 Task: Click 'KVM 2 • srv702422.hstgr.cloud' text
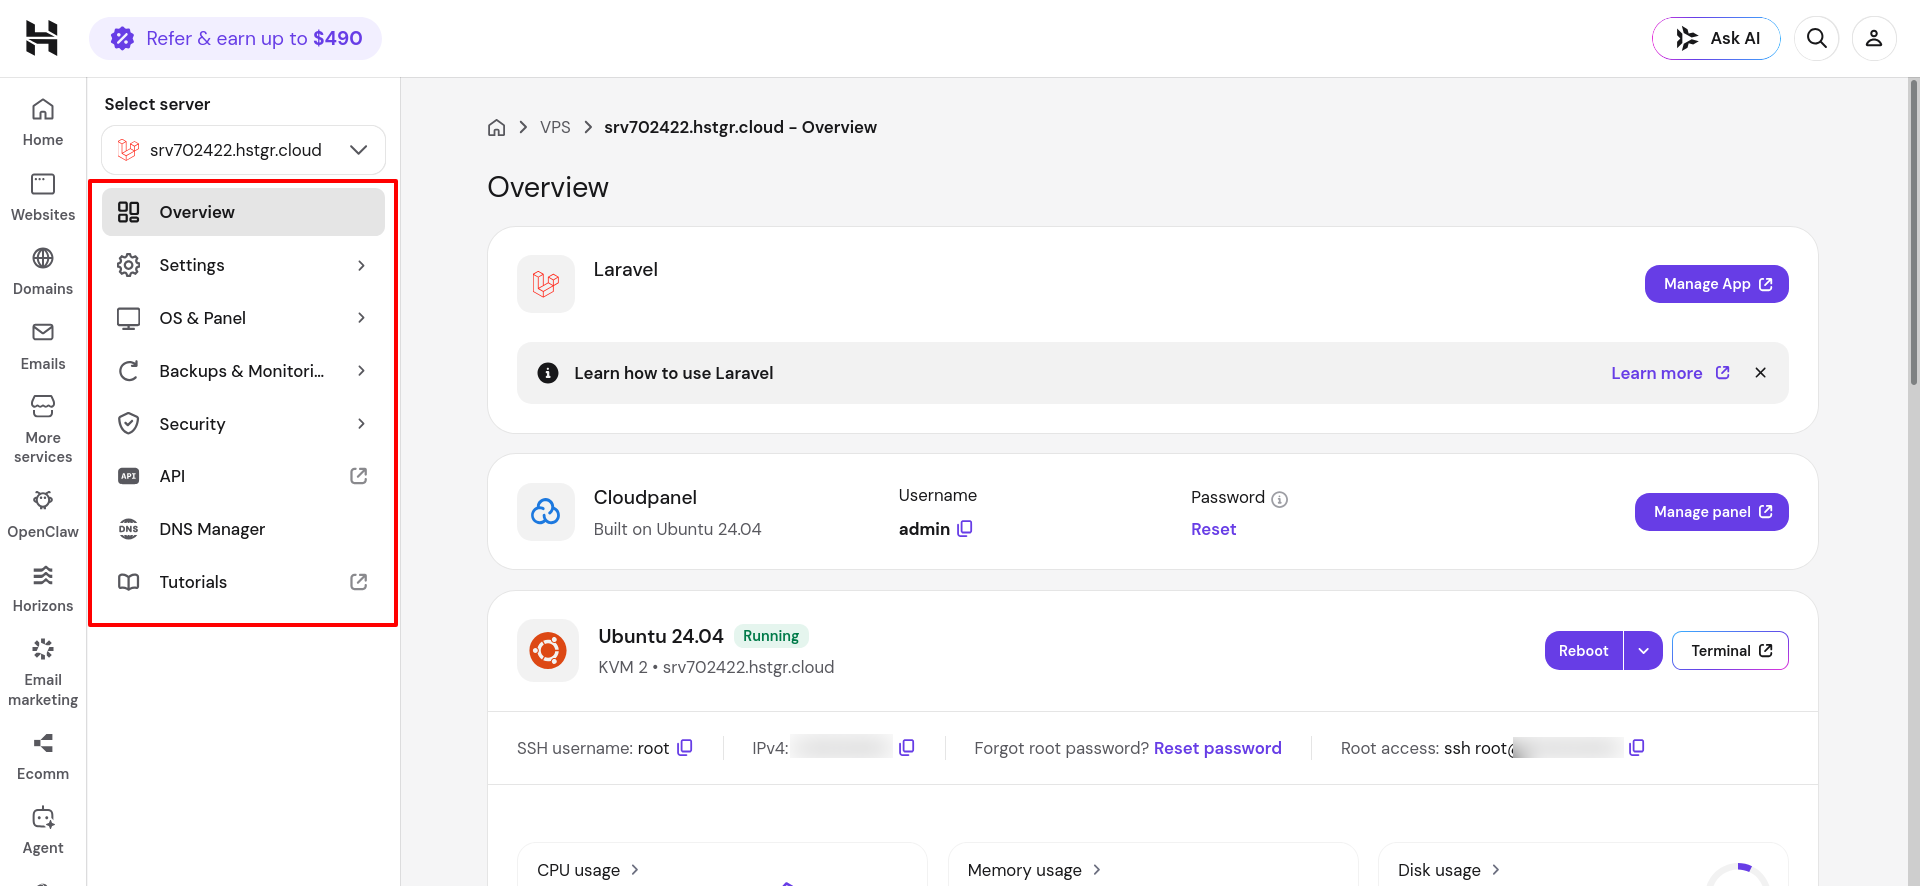tap(716, 667)
